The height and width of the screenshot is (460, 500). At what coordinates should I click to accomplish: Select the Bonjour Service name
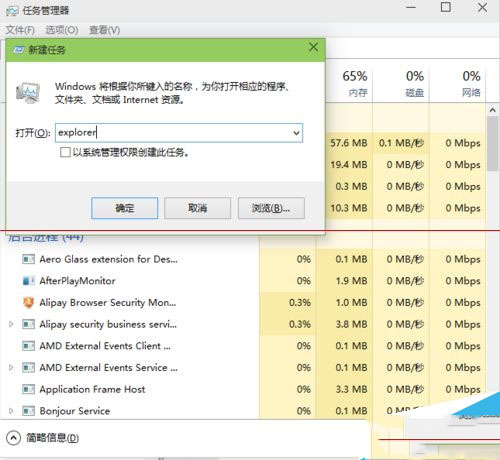tap(75, 411)
